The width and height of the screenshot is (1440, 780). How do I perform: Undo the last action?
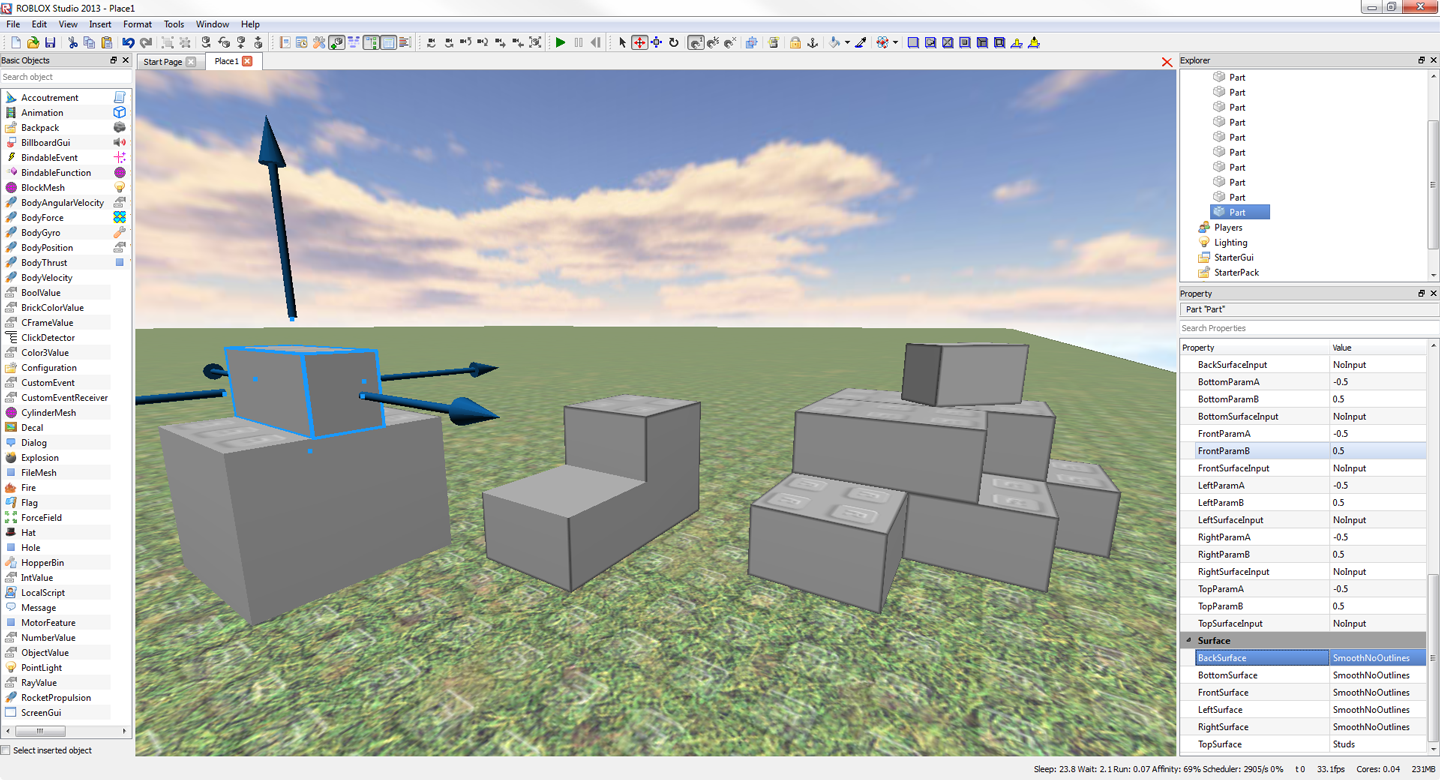point(128,43)
